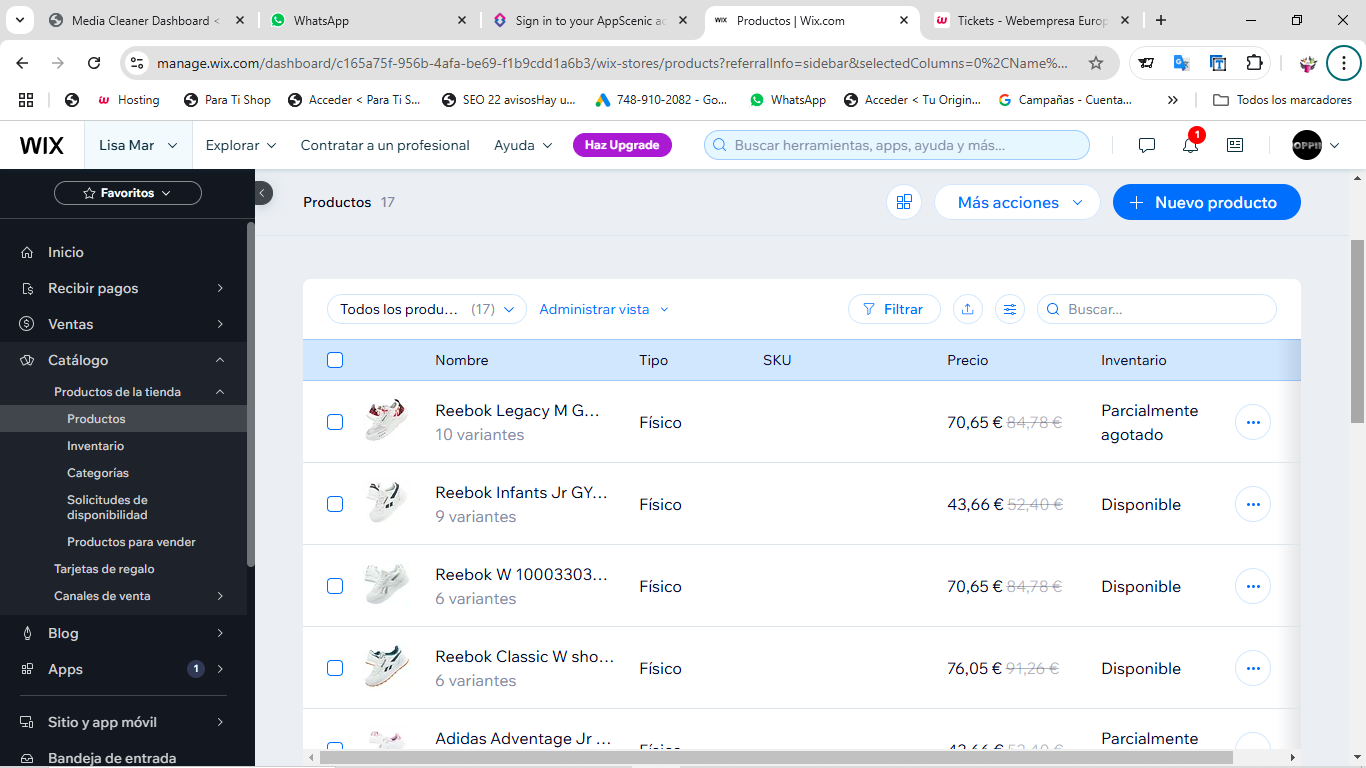This screenshot has width=1366, height=768.
Task: Click the Buscar herramientas search field
Action: click(897, 145)
